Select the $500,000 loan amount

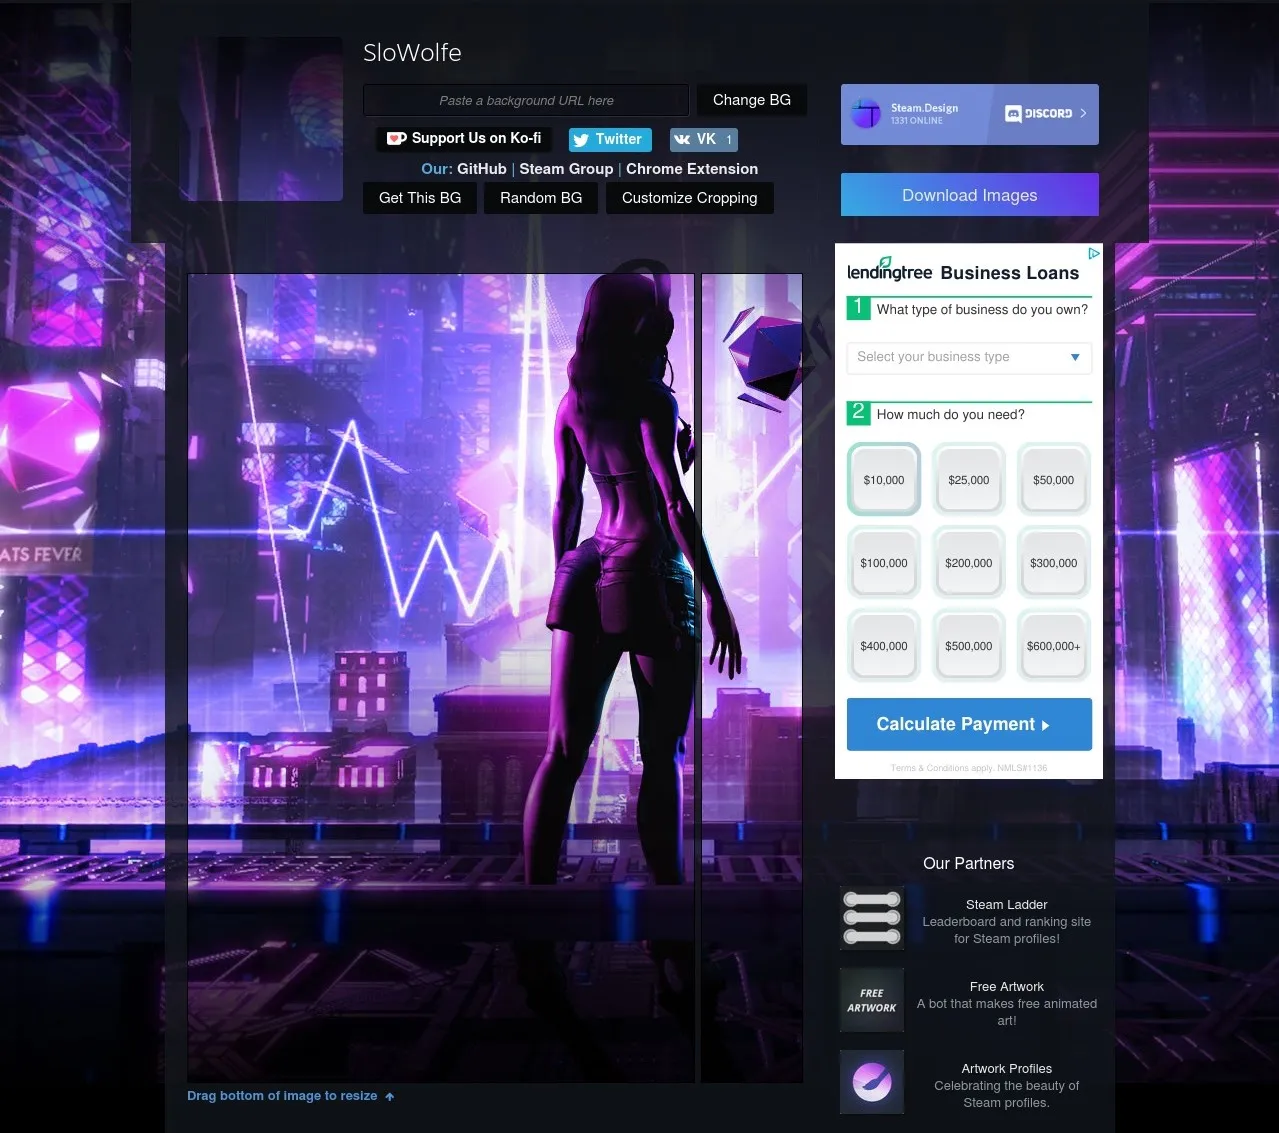[969, 646]
